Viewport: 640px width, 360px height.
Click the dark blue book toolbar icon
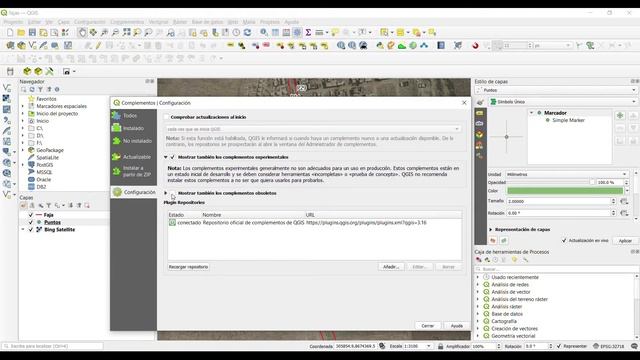(441, 45)
